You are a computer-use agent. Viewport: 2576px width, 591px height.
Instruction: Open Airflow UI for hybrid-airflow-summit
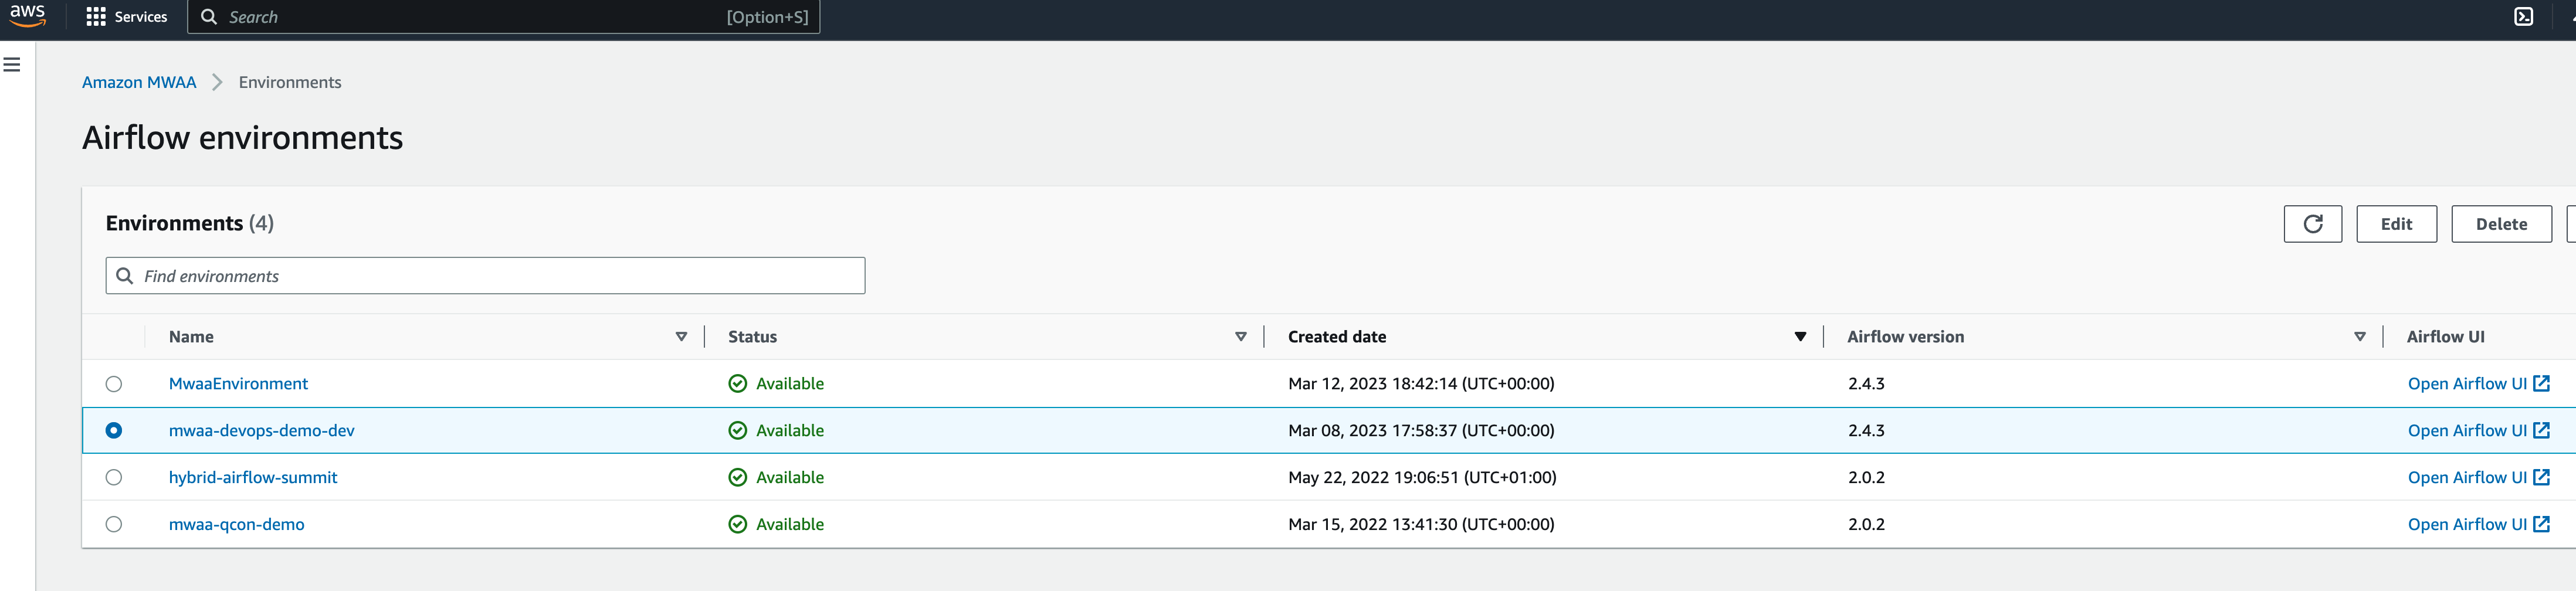(2478, 478)
